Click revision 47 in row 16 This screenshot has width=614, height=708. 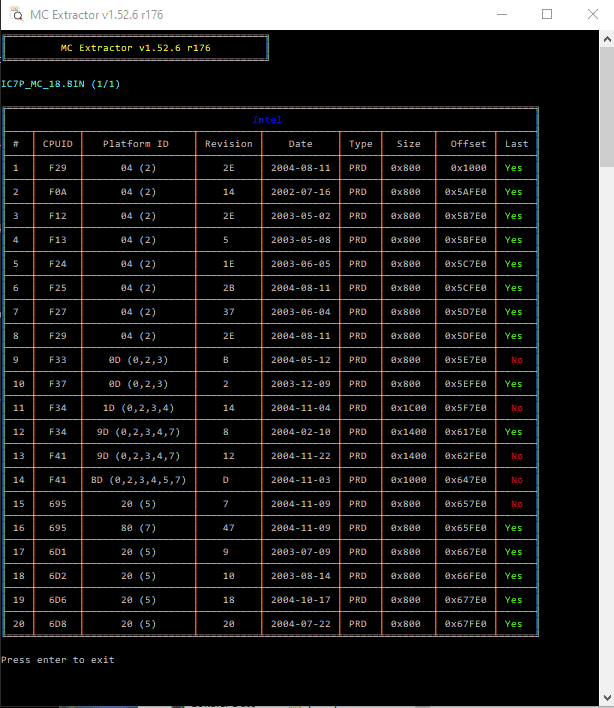[x=228, y=528]
